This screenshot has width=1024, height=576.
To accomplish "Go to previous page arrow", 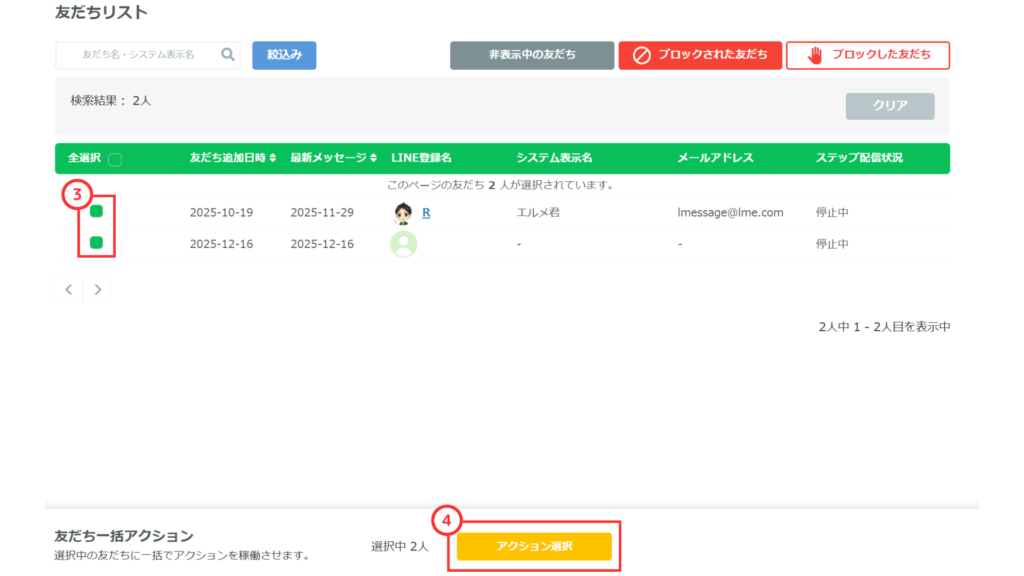I will point(69,290).
